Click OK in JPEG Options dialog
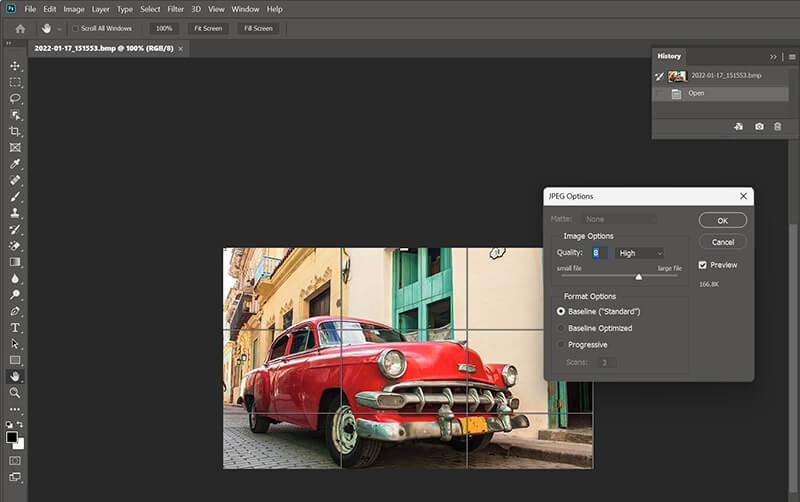Viewport: 800px width, 502px height. tap(722, 220)
